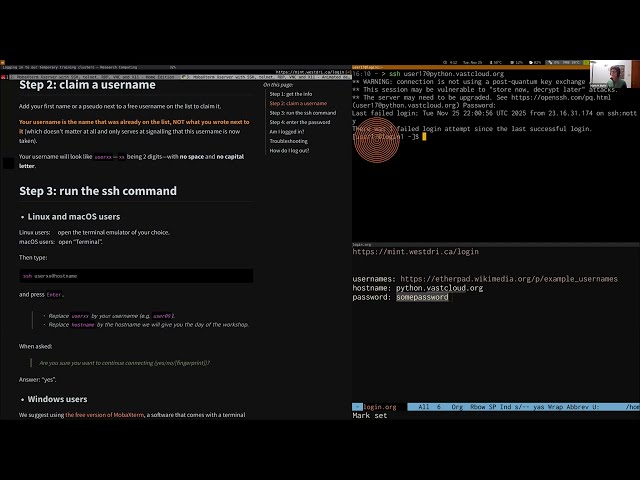
Task: Click the 'ssh user17@python.vastcloud.org' command line
Action: (x=446, y=74)
